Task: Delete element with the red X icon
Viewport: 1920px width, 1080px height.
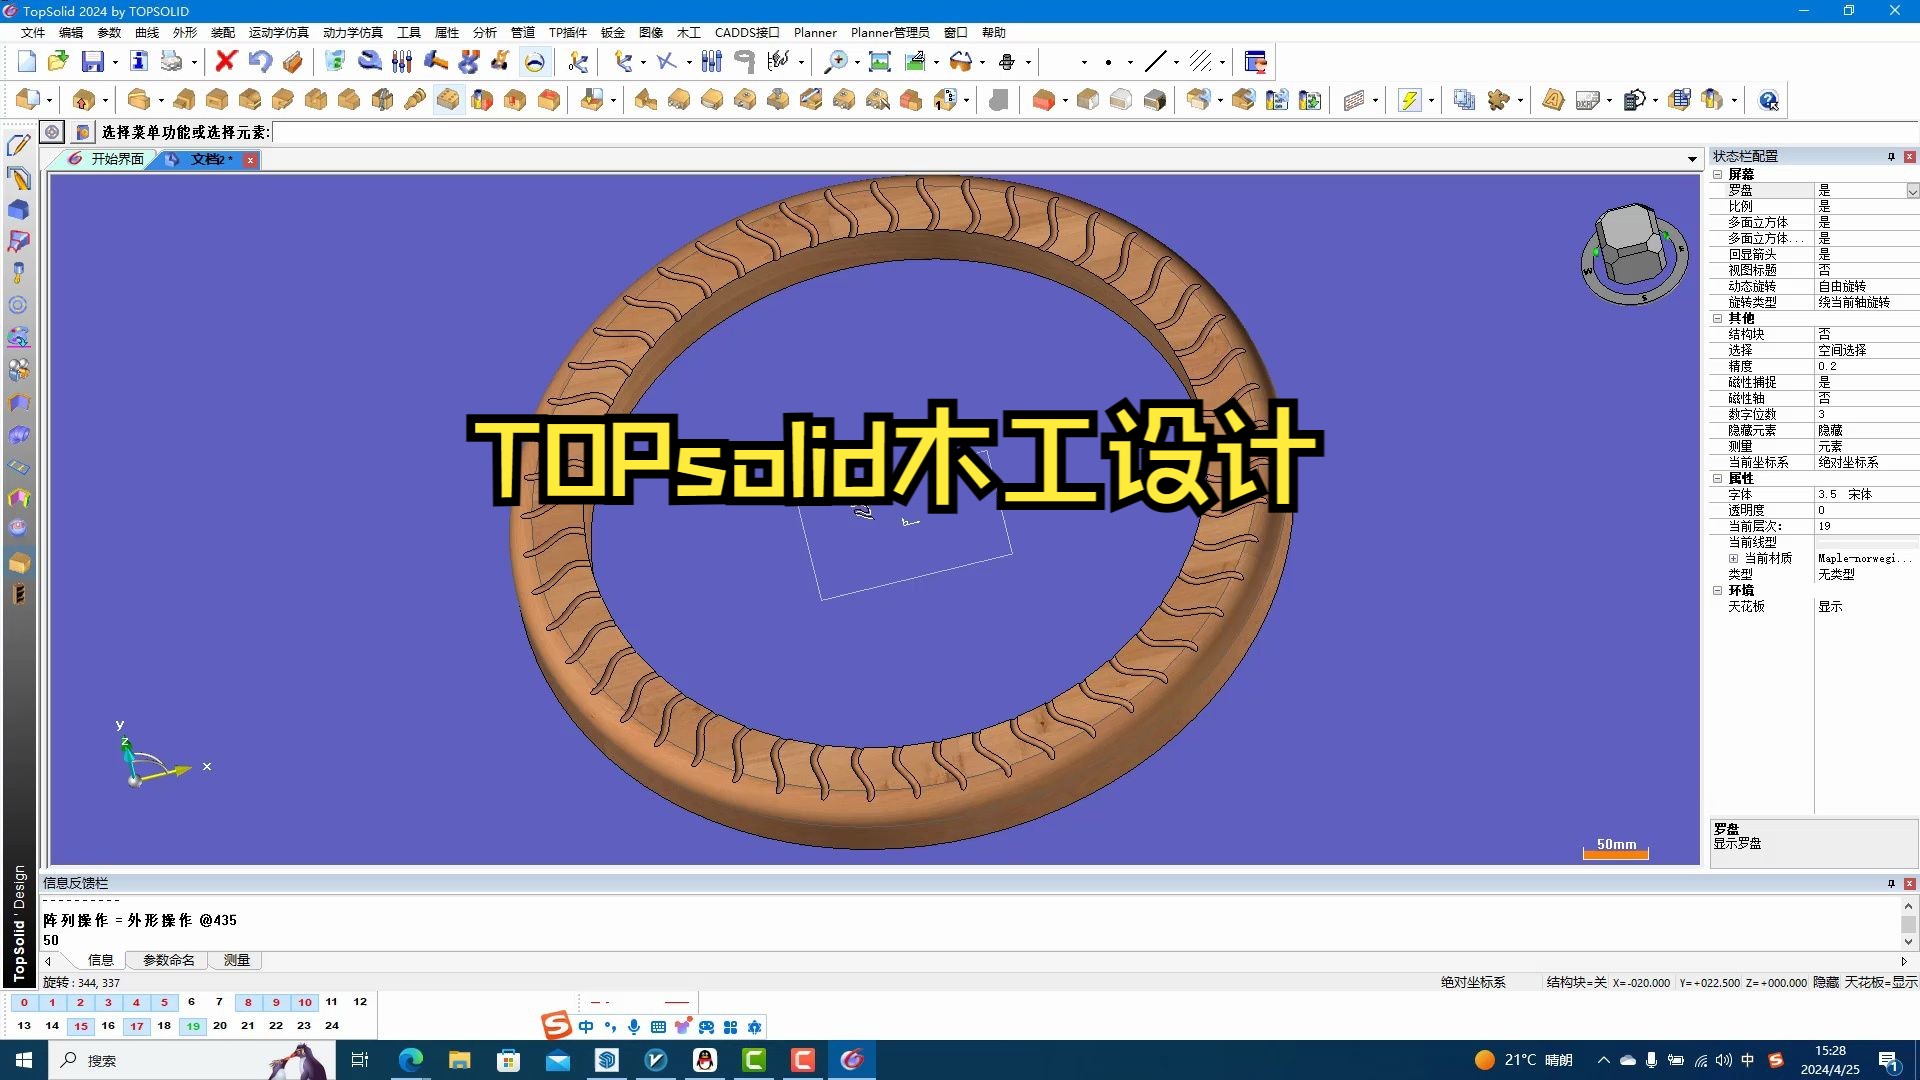Action: coord(226,62)
